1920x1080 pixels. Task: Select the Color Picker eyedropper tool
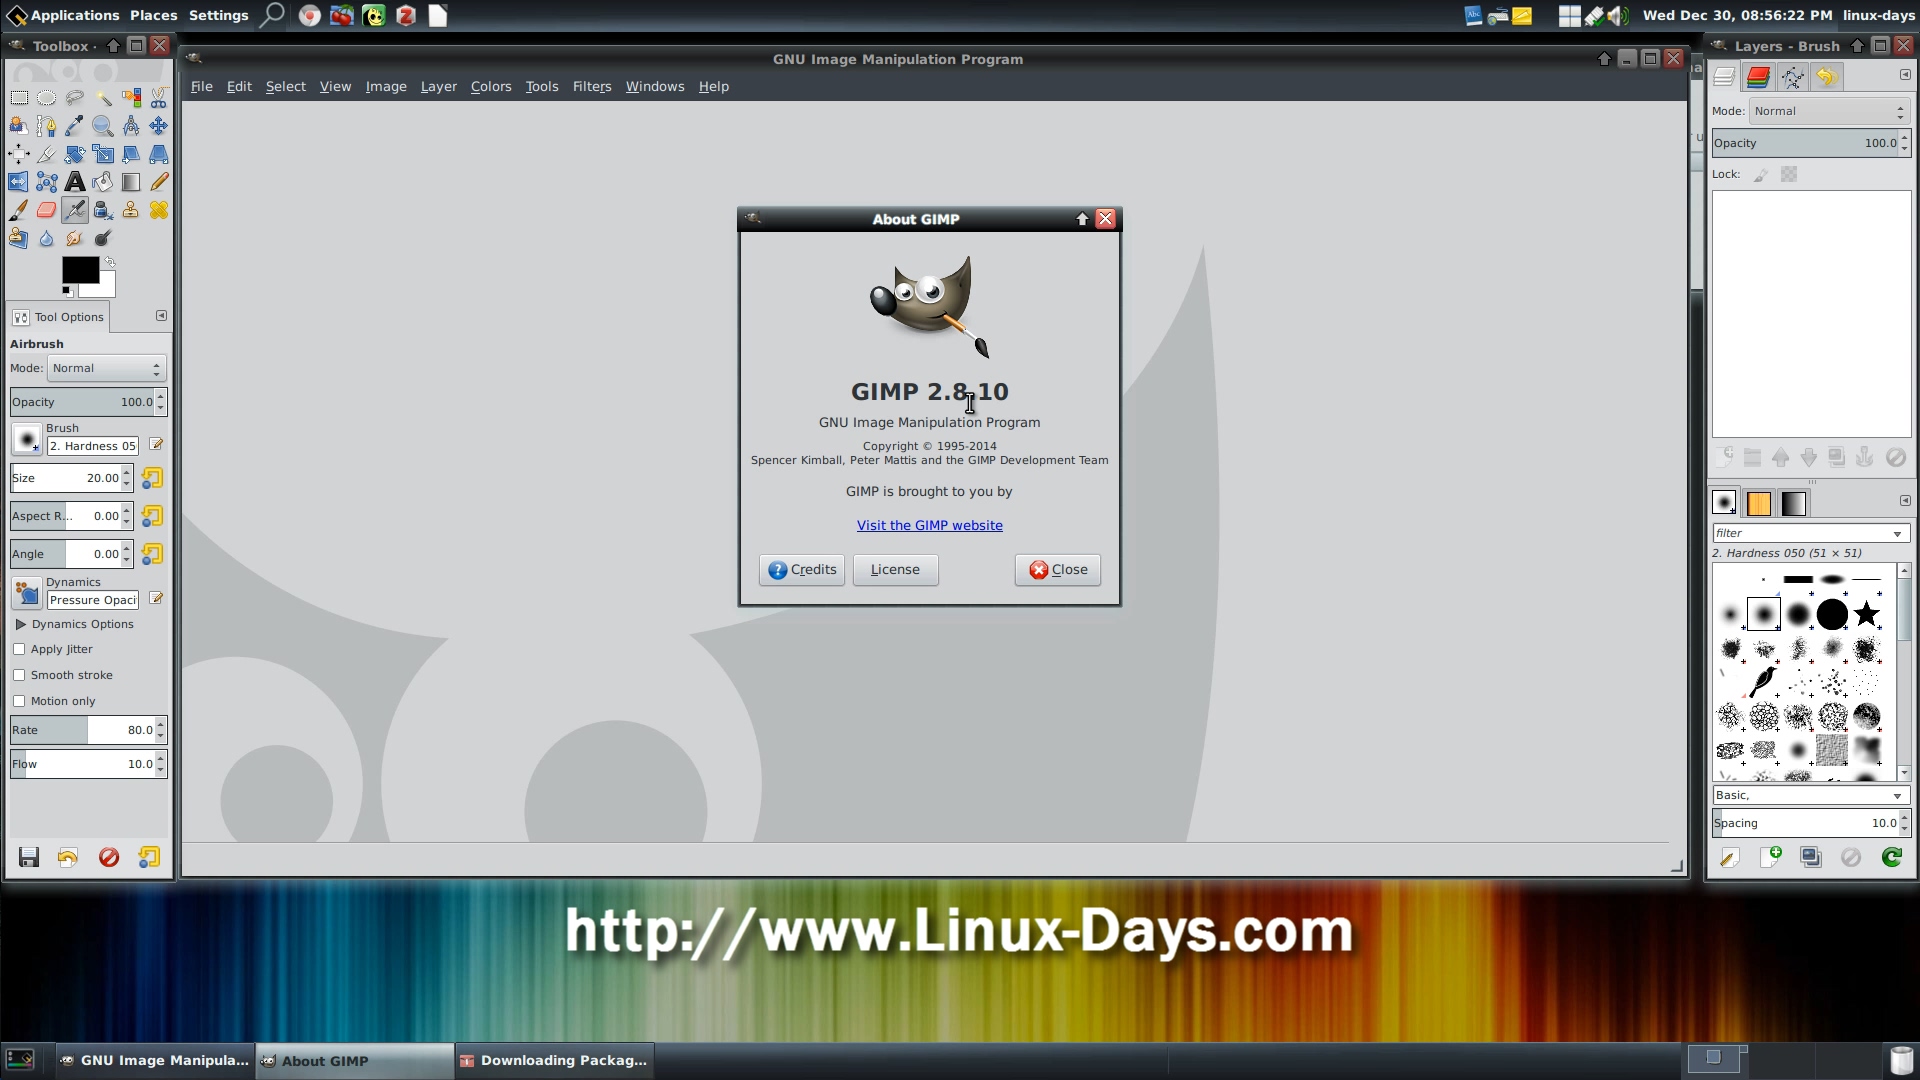75,126
